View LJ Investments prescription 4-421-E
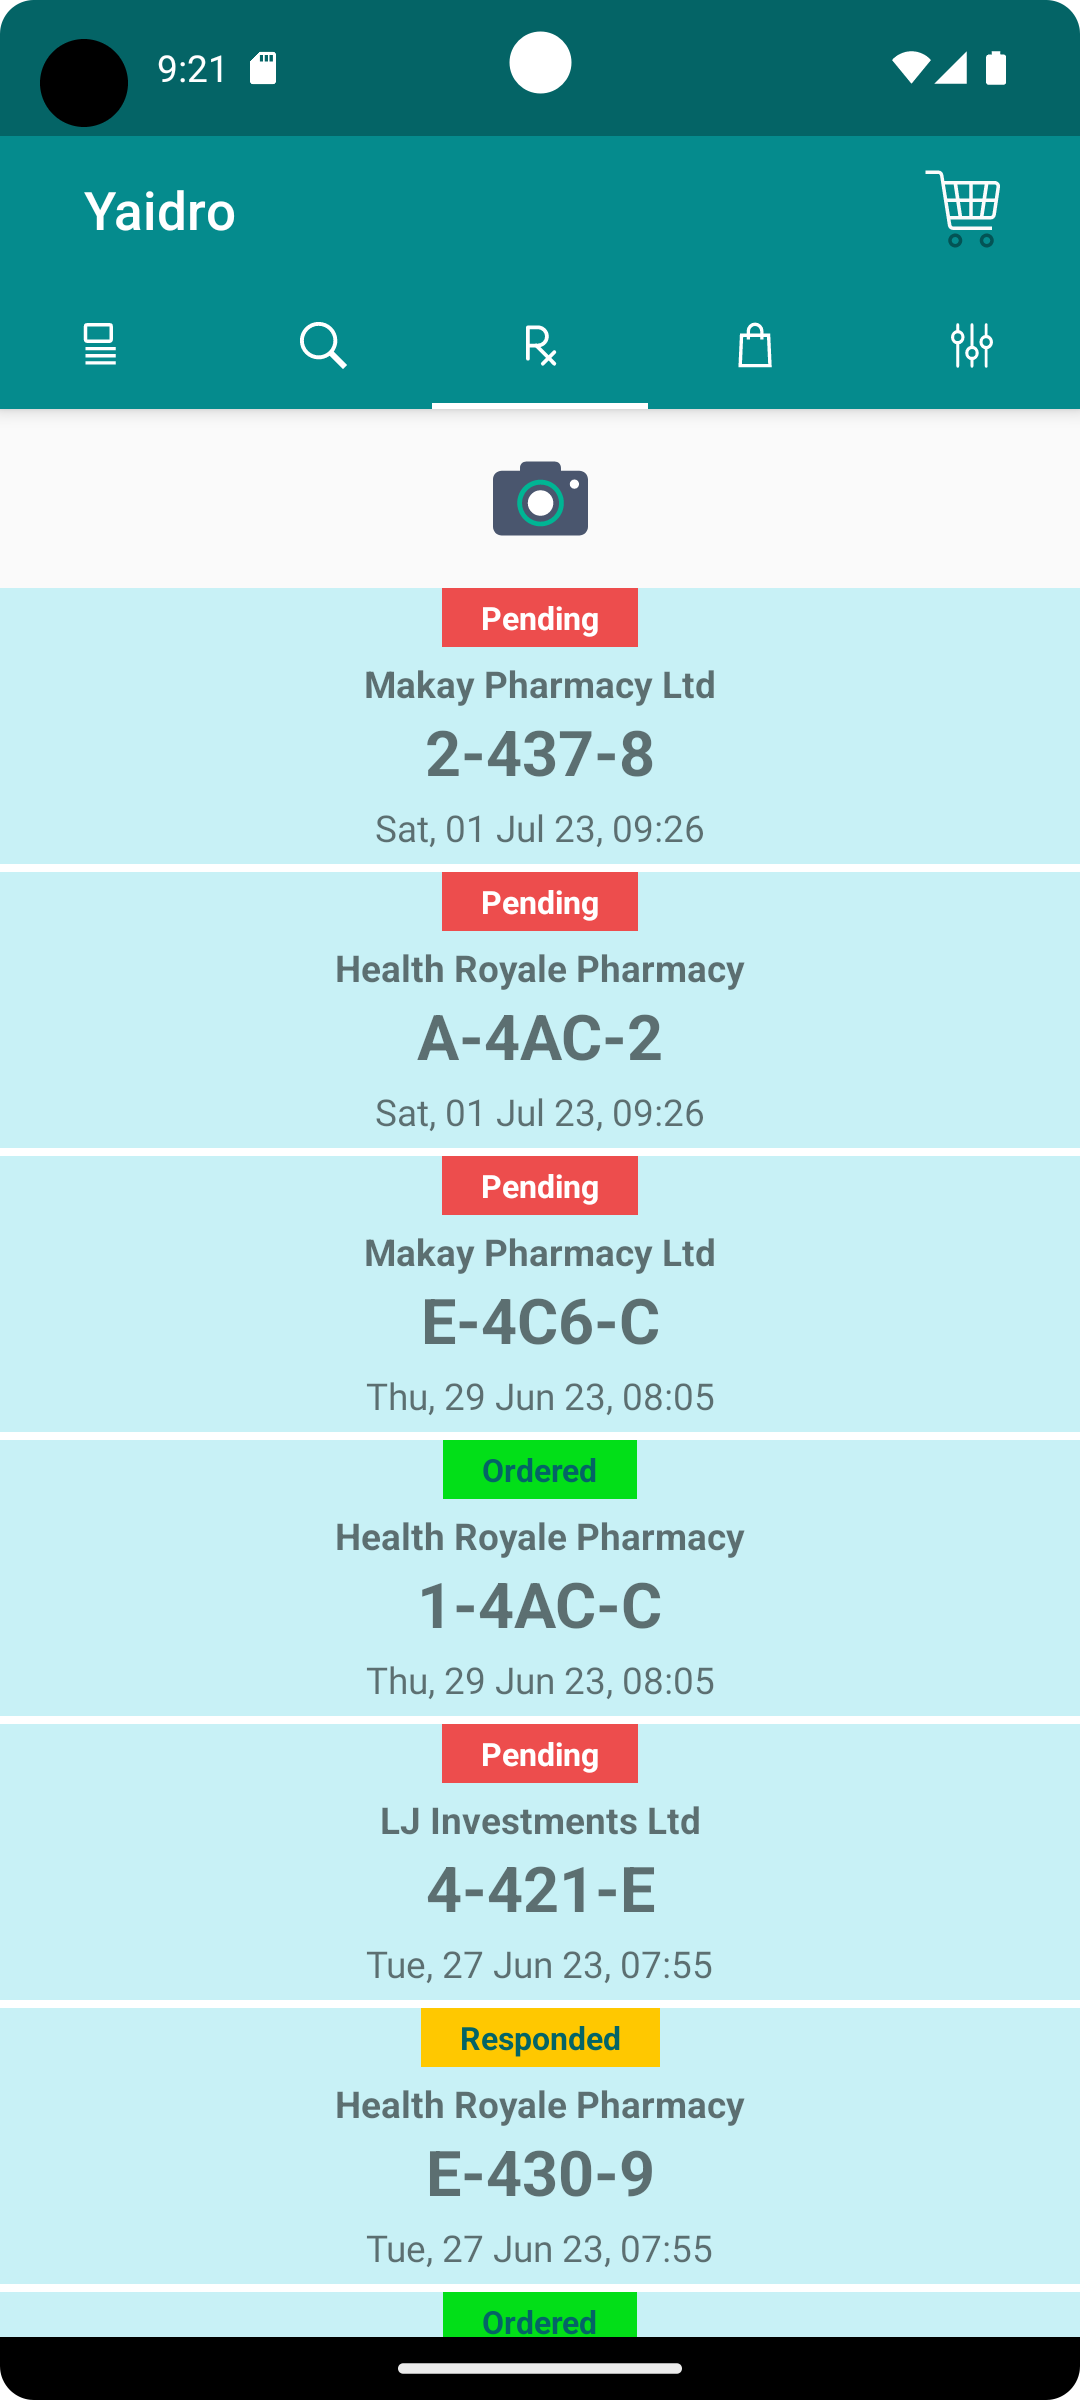The image size is (1080, 2400). point(540,1889)
